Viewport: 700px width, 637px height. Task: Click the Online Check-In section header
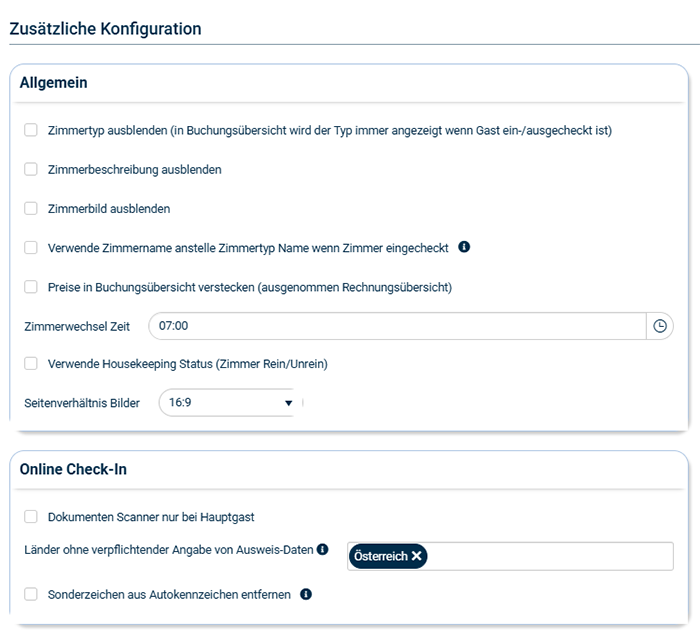73,469
